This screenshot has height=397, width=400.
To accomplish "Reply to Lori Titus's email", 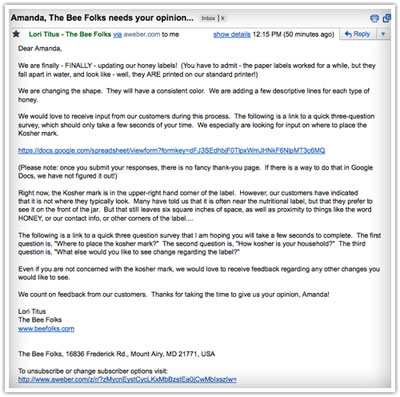I will [358, 34].
